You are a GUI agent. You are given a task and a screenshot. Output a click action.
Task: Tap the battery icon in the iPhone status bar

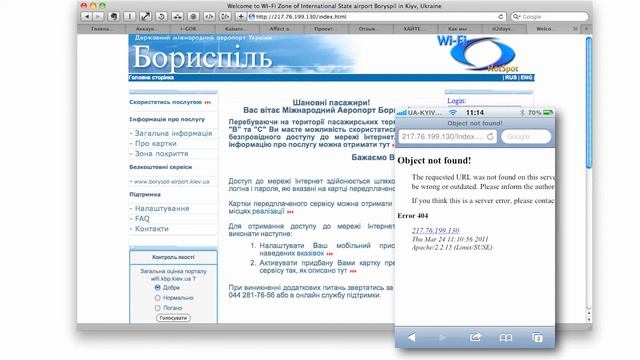[x=548, y=112]
